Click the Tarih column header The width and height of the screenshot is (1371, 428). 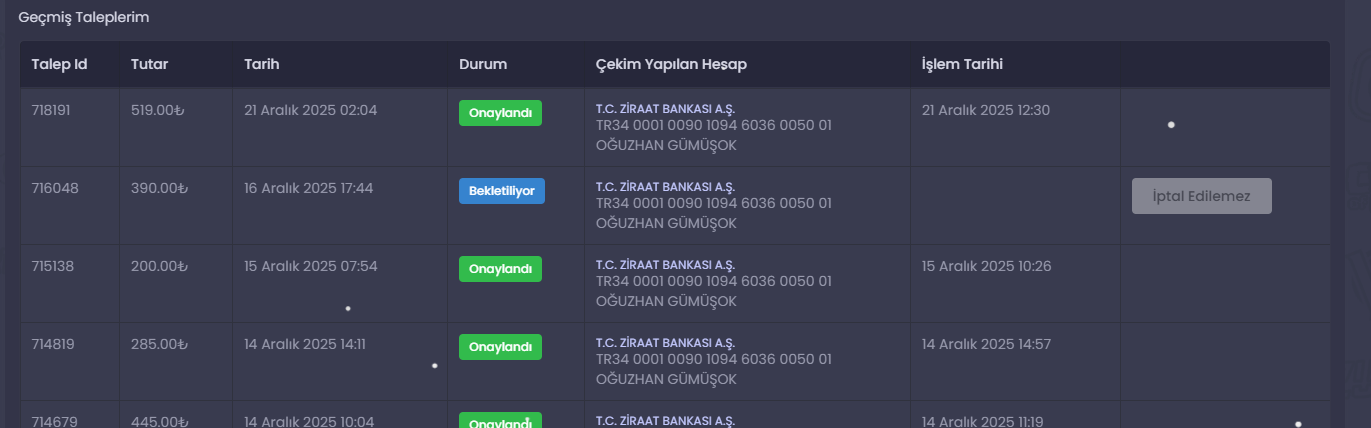pos(261,64)
